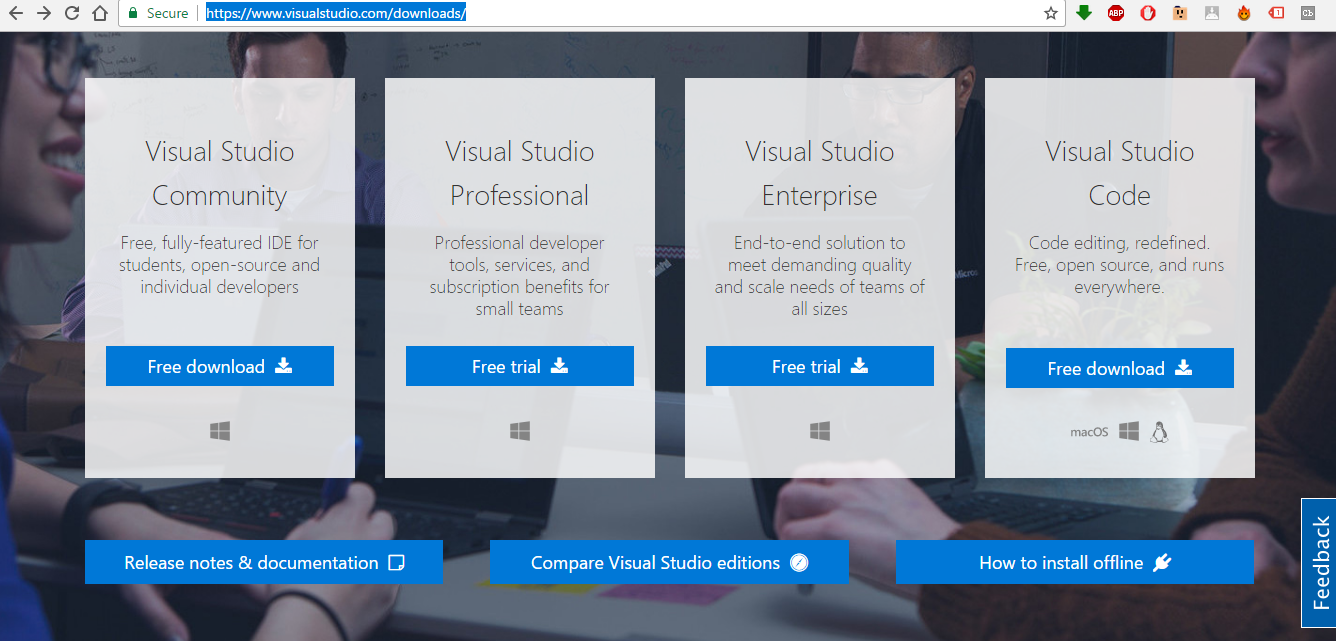Click the browser Back arrow
This screenshot has height=641, width=1336.
point(15,13)
